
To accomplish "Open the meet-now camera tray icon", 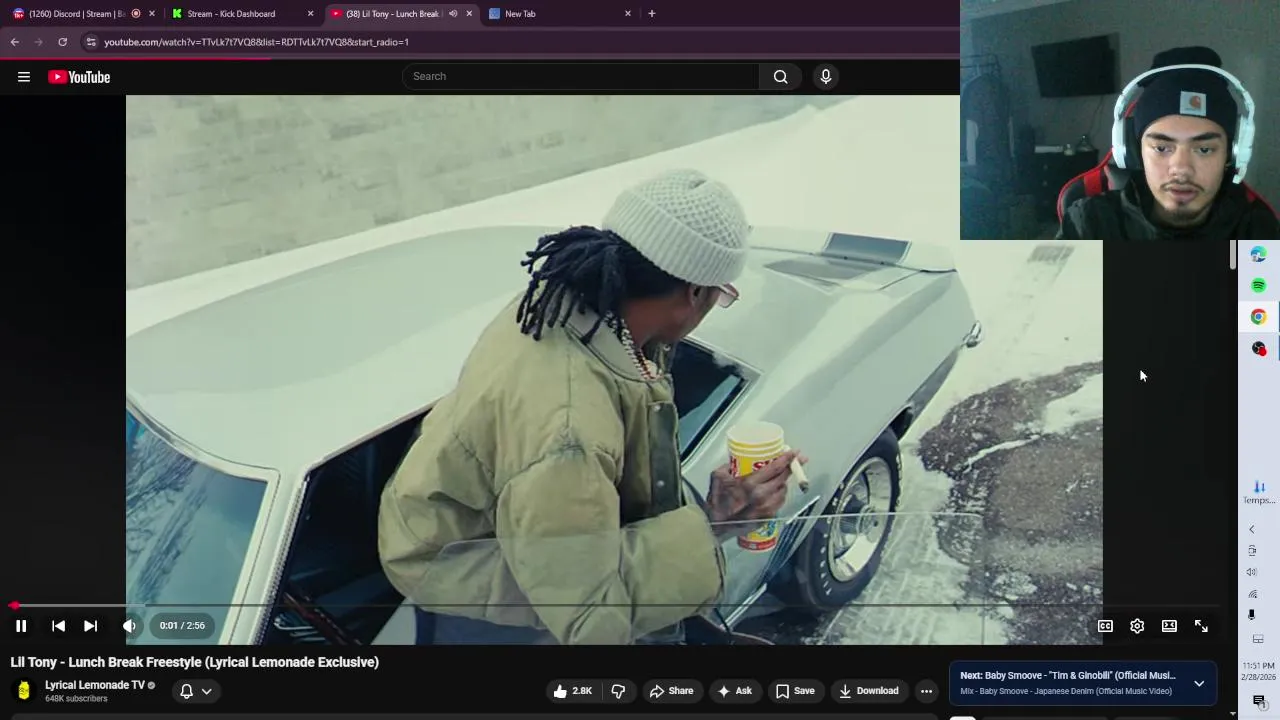I will 1252,551.
